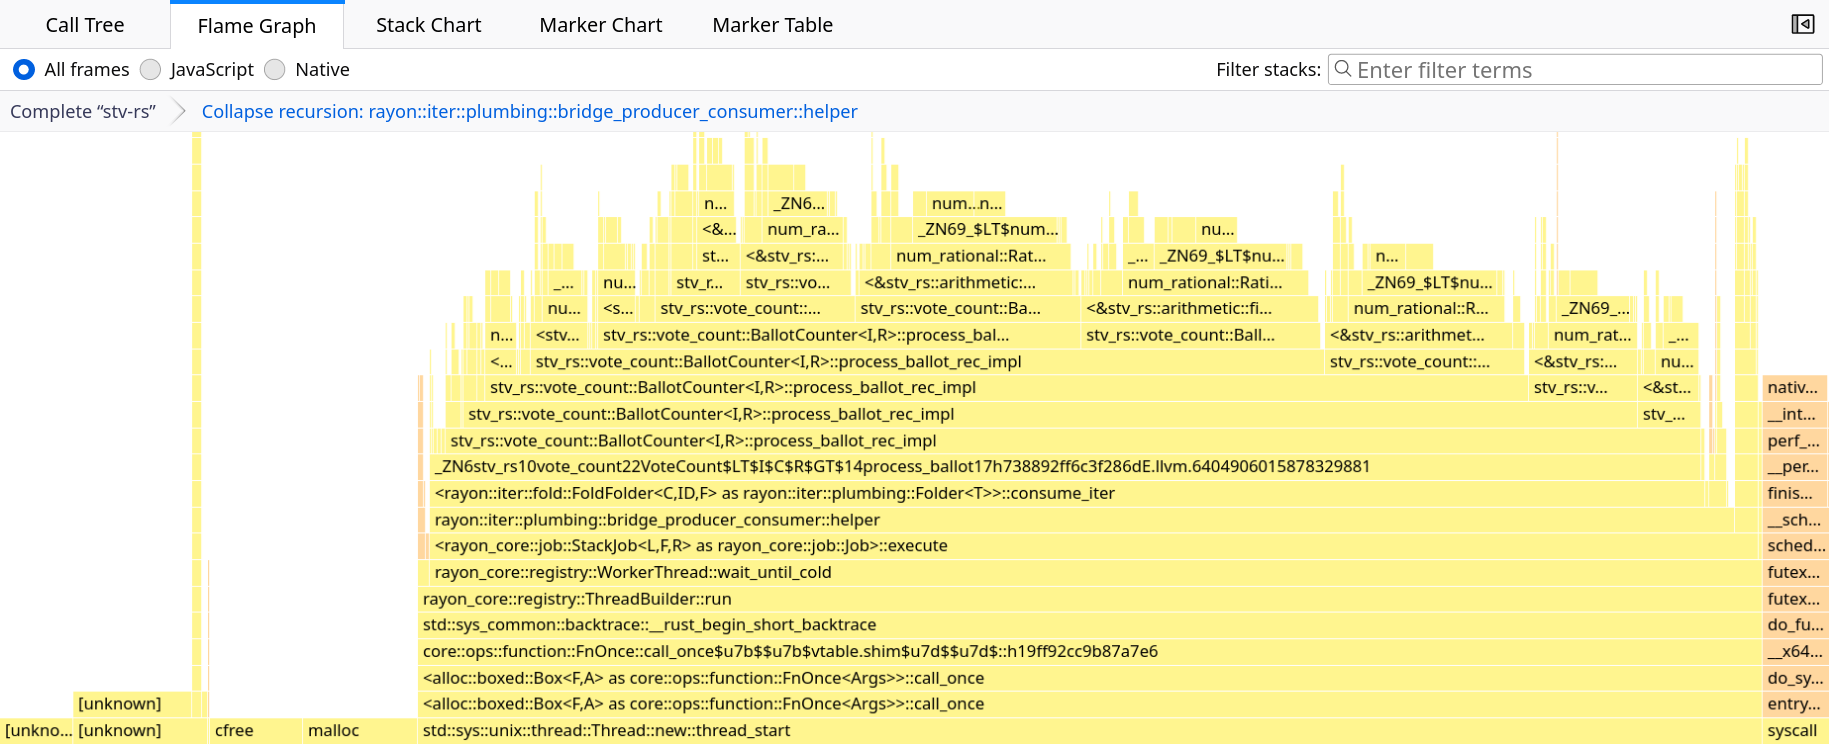Select the JavaScript radio button
The height and width of the screenshot is (745, 1829).
[x=151, y=69]
